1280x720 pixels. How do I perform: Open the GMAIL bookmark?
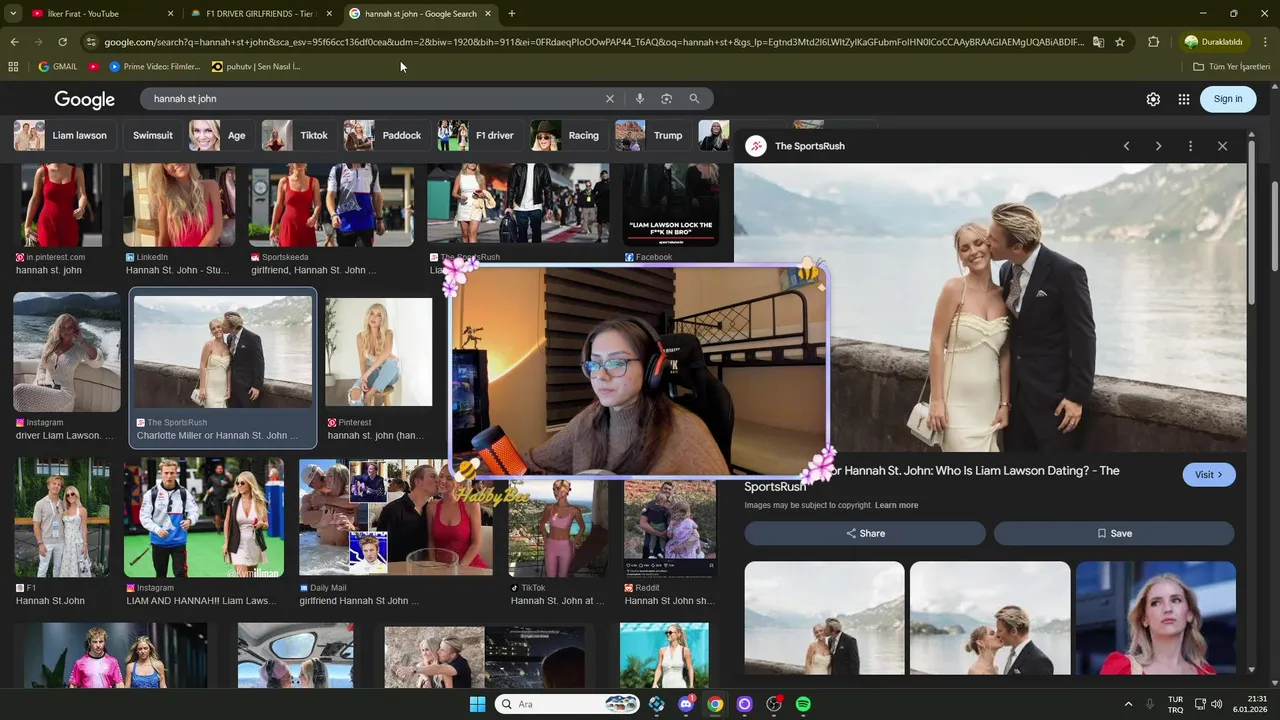coord(57,67)
